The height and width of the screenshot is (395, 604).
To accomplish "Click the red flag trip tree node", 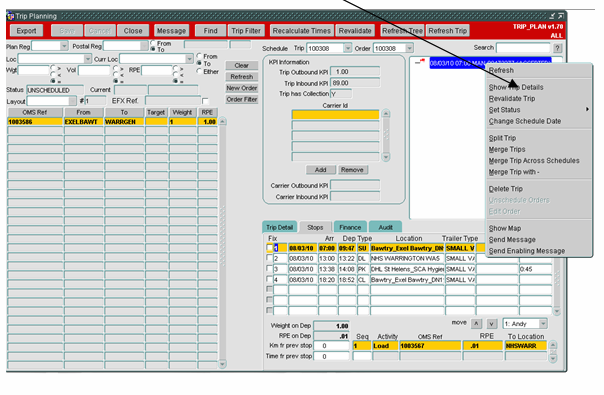I will (x=422, y=61).
